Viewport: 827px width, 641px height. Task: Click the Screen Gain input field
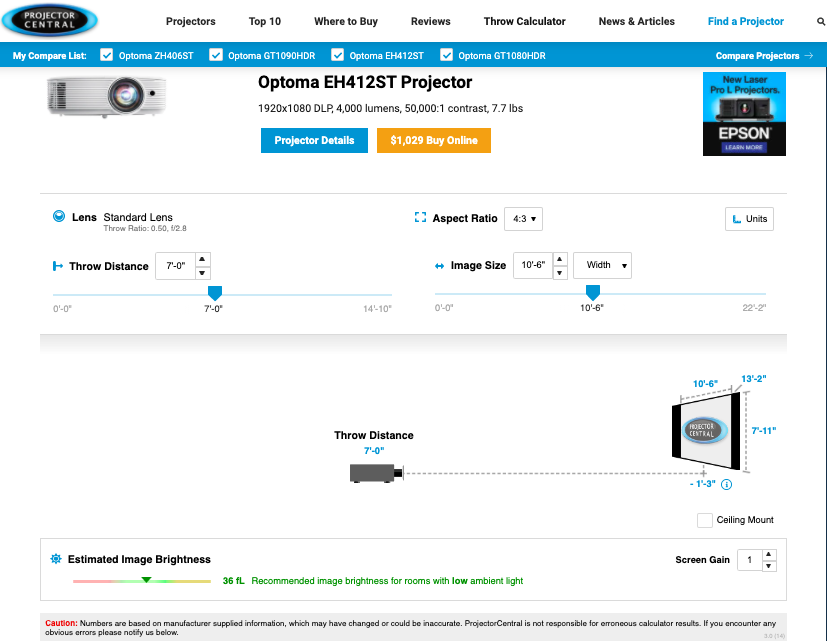(x=749, y=560)
